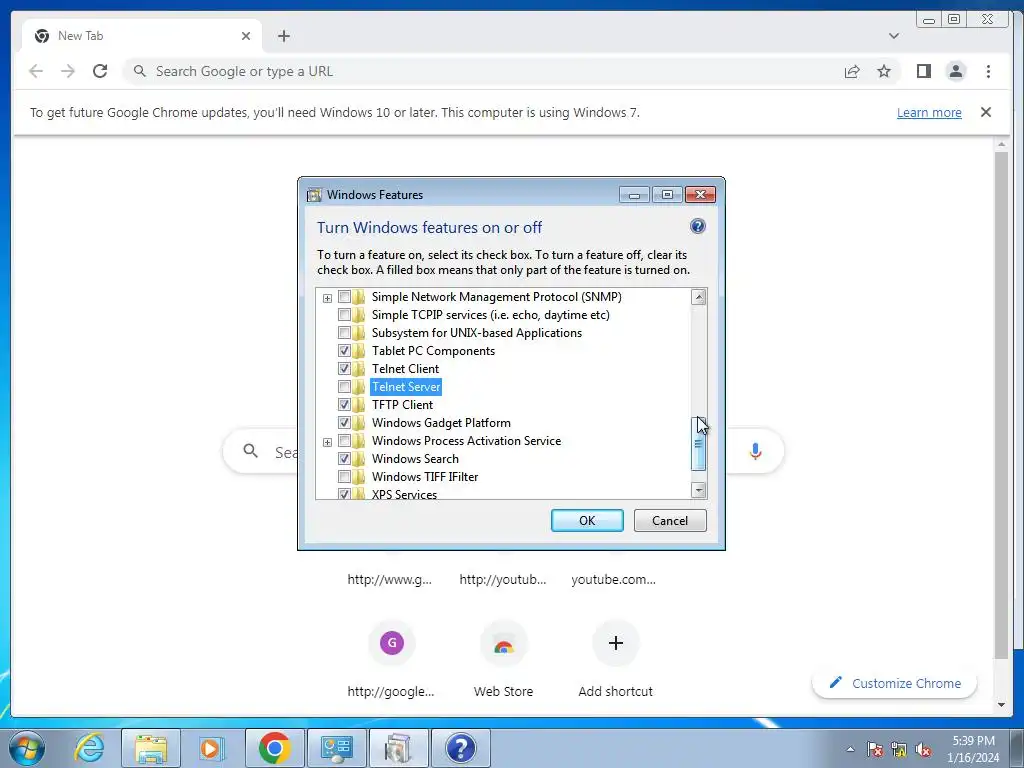Switch to Chrome taskbar button
The image size is (1024, 768).
275,748
